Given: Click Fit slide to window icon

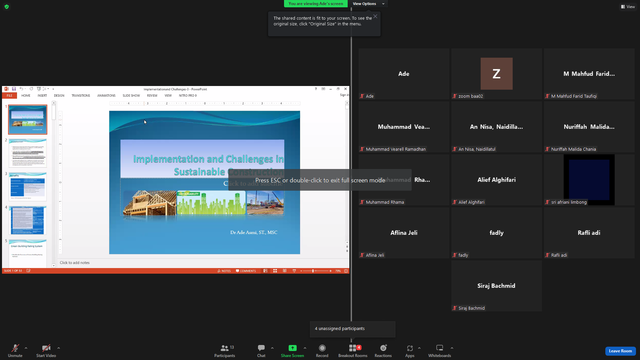Looking at the screenshot, I should [x=346, y=271].
